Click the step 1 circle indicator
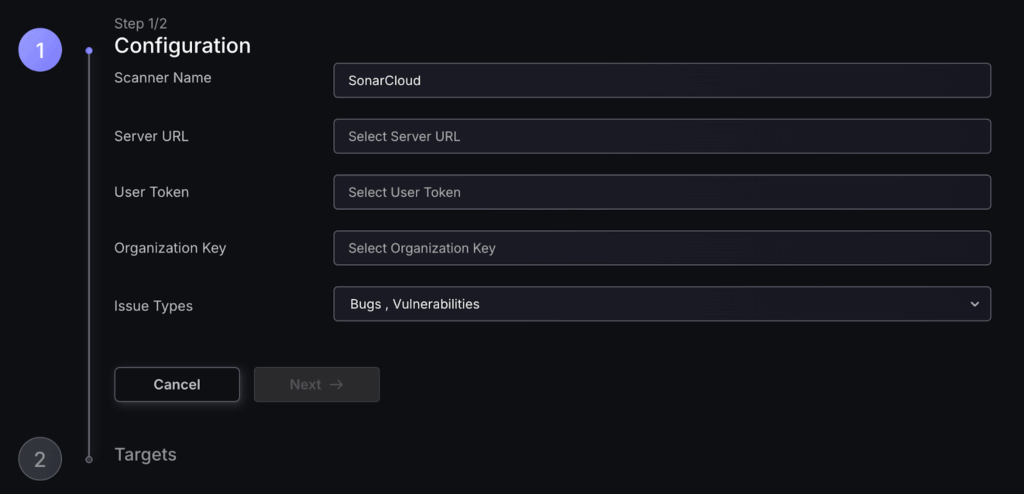 (x=40, y=50)
